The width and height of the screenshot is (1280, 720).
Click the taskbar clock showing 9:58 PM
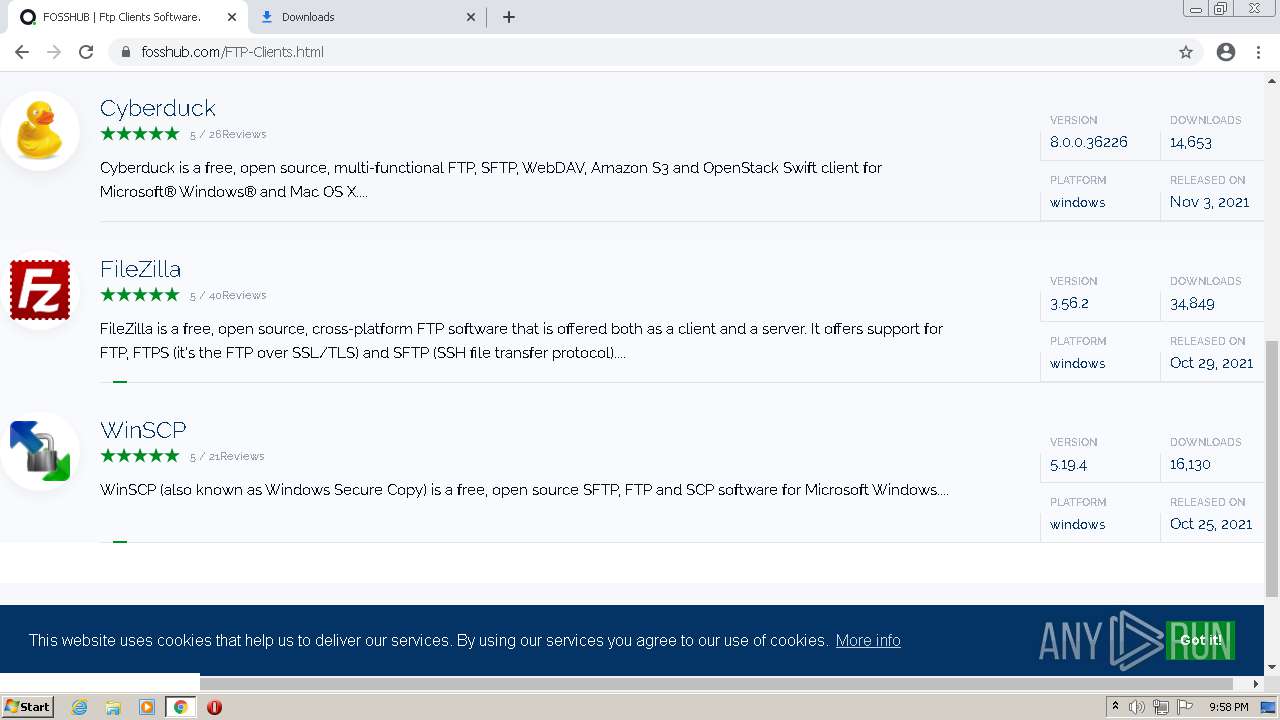tap(1229, 707)
